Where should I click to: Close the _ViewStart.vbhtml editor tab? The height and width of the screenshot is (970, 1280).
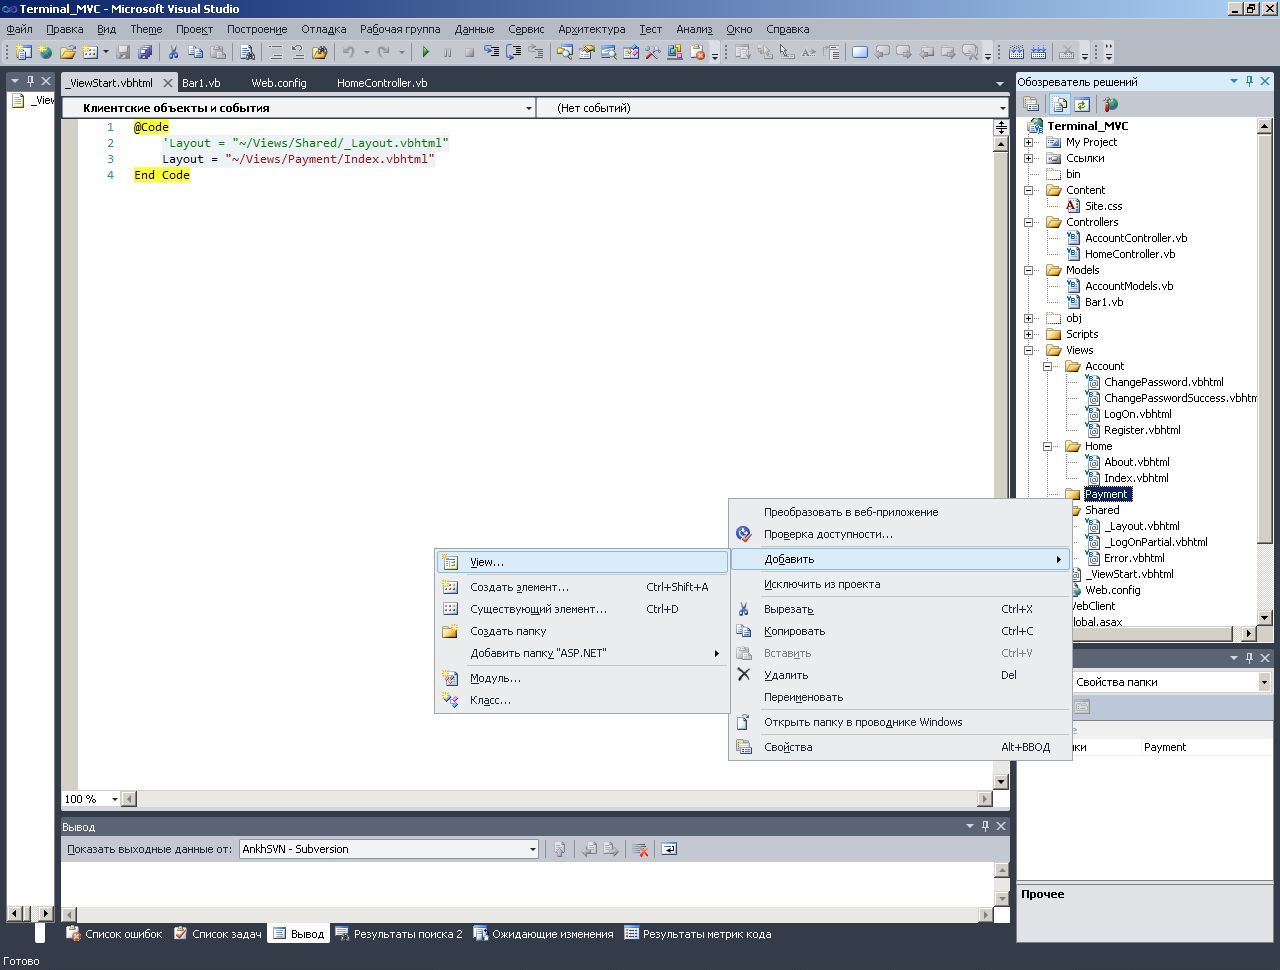click(168, 83)
